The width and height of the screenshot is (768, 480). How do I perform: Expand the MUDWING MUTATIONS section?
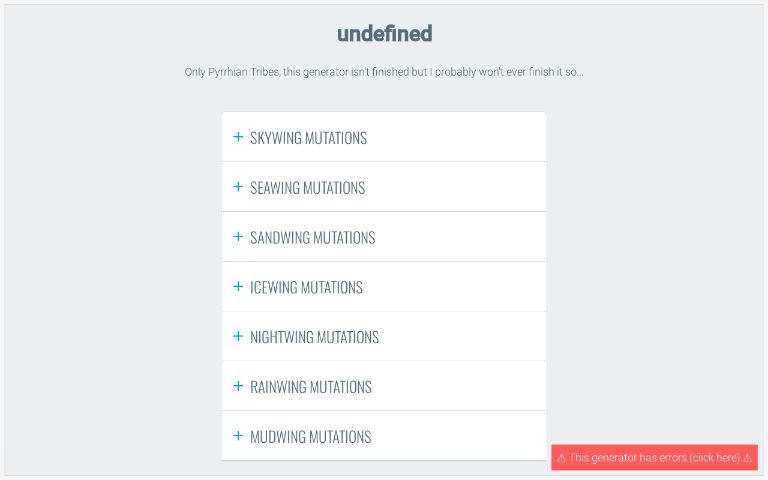tap(310, 437)
